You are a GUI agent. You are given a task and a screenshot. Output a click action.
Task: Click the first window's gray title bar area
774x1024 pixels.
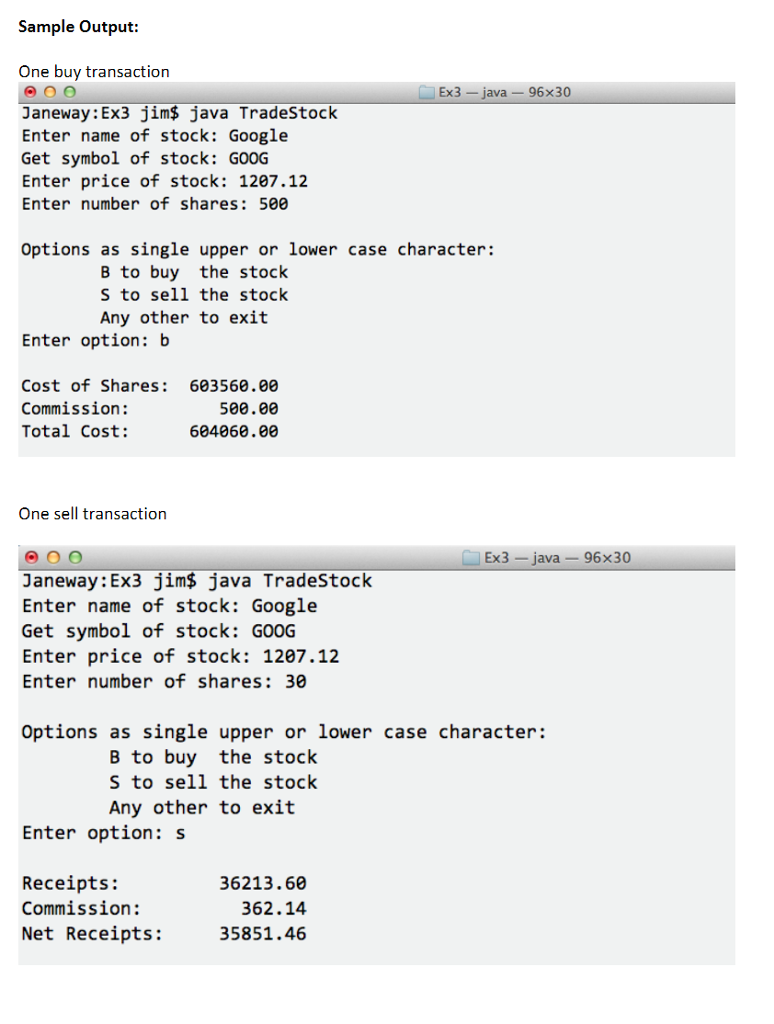point(250,91)
